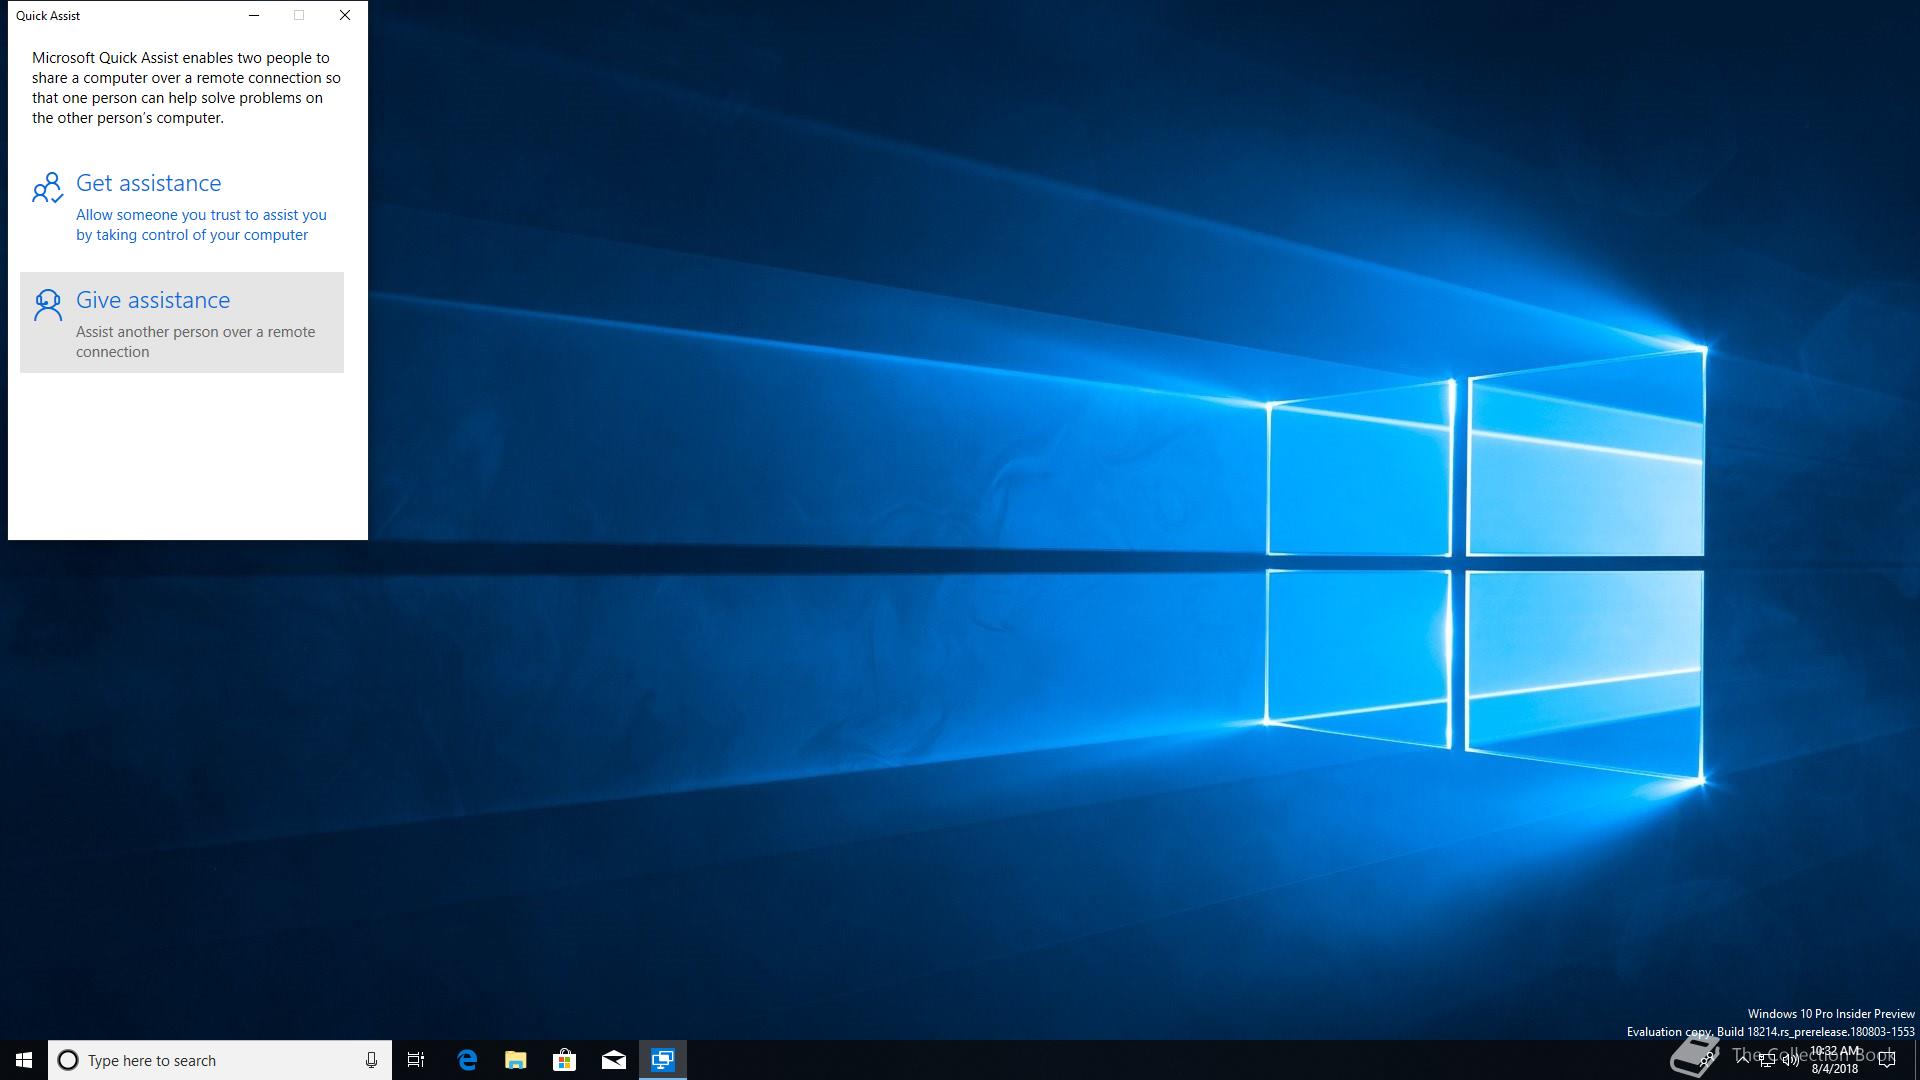
Task: Click the Get assistance link
Action: tap(148, 183)
